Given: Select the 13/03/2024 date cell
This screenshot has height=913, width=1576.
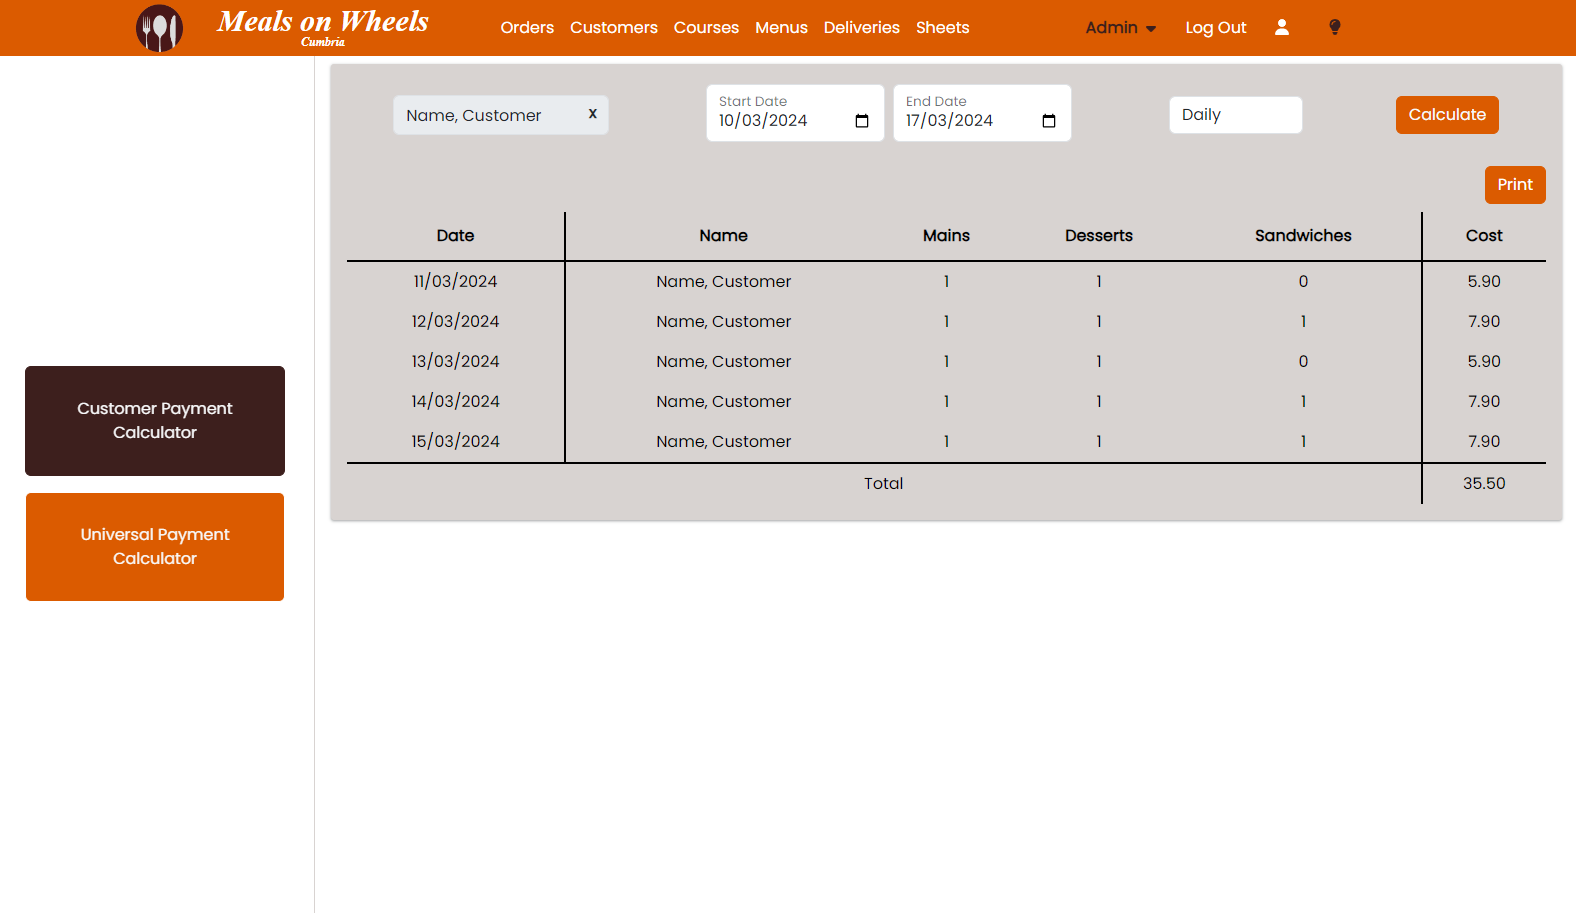Looking at the screenshot, I should pos(455,362).
